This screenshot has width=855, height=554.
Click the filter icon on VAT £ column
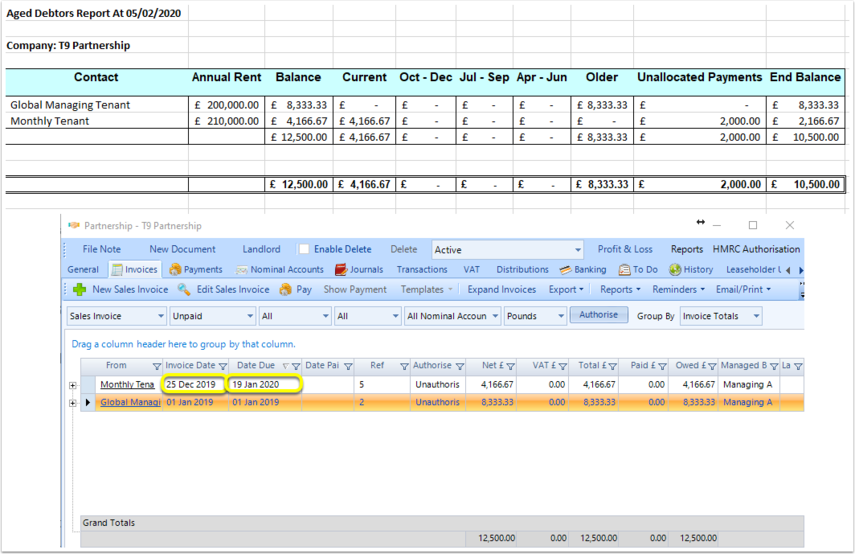(563, 366)
